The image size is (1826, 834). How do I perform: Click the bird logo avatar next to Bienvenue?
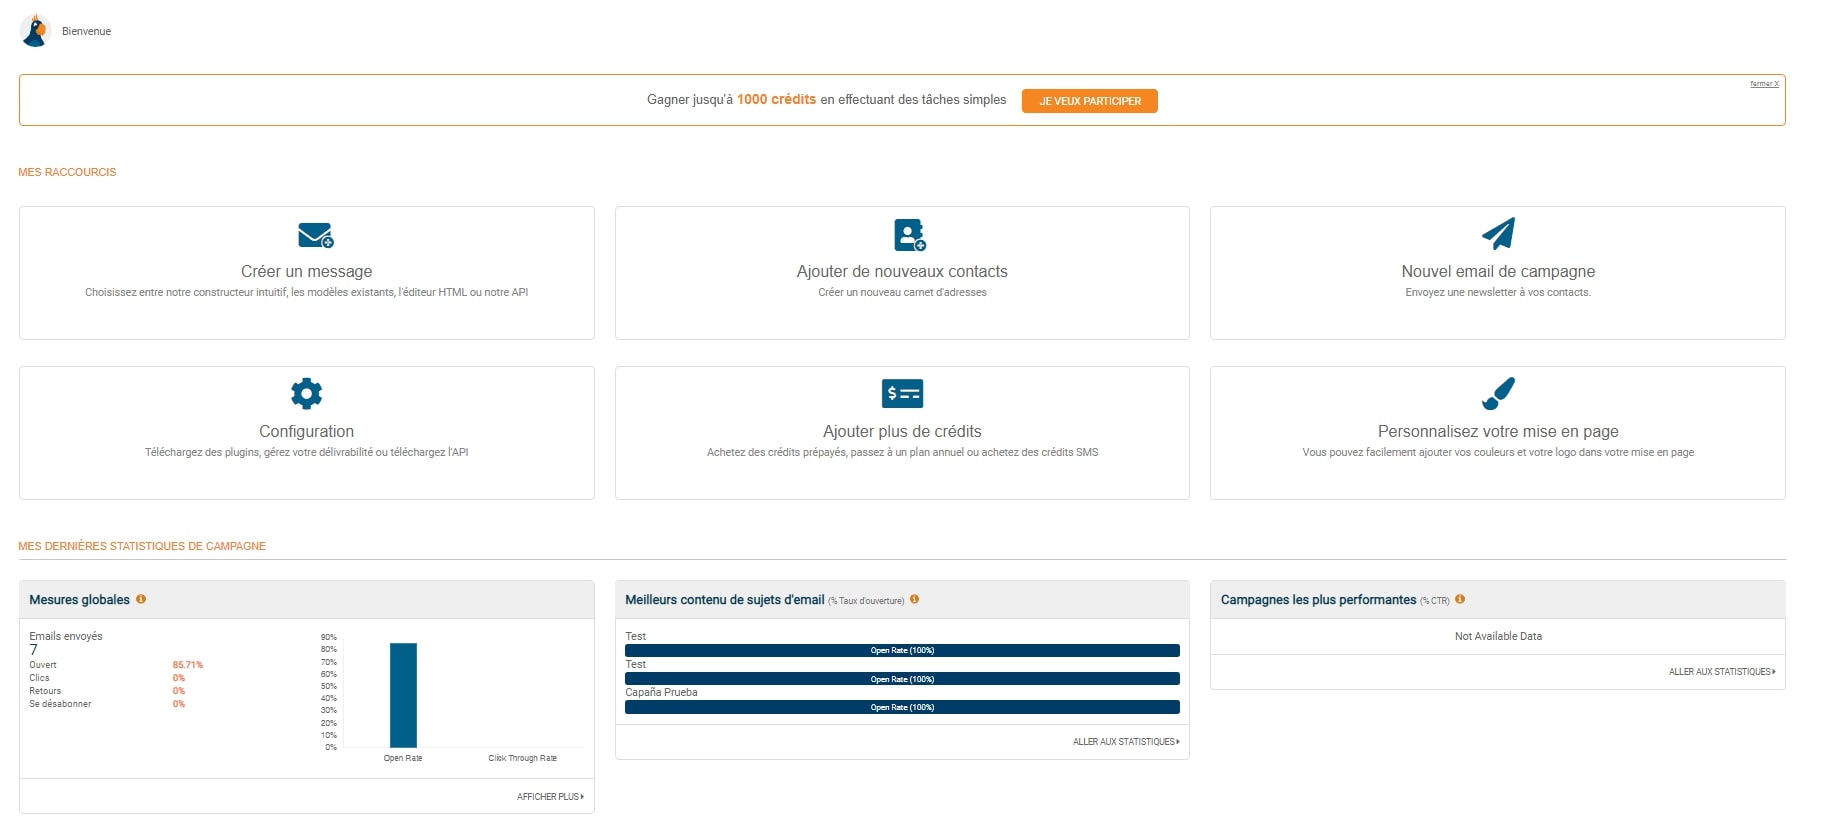click(x=35, y=31)
